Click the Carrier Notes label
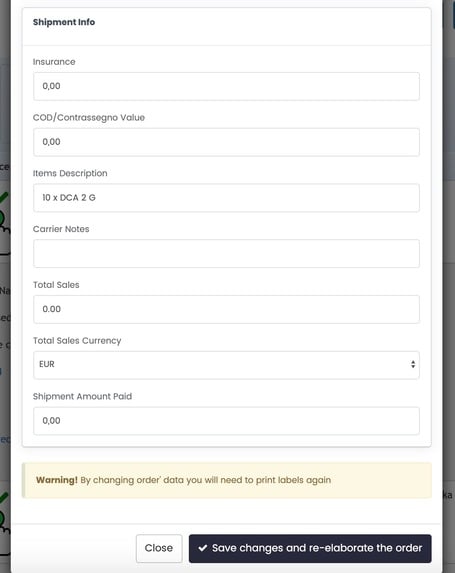 [61, 229]
